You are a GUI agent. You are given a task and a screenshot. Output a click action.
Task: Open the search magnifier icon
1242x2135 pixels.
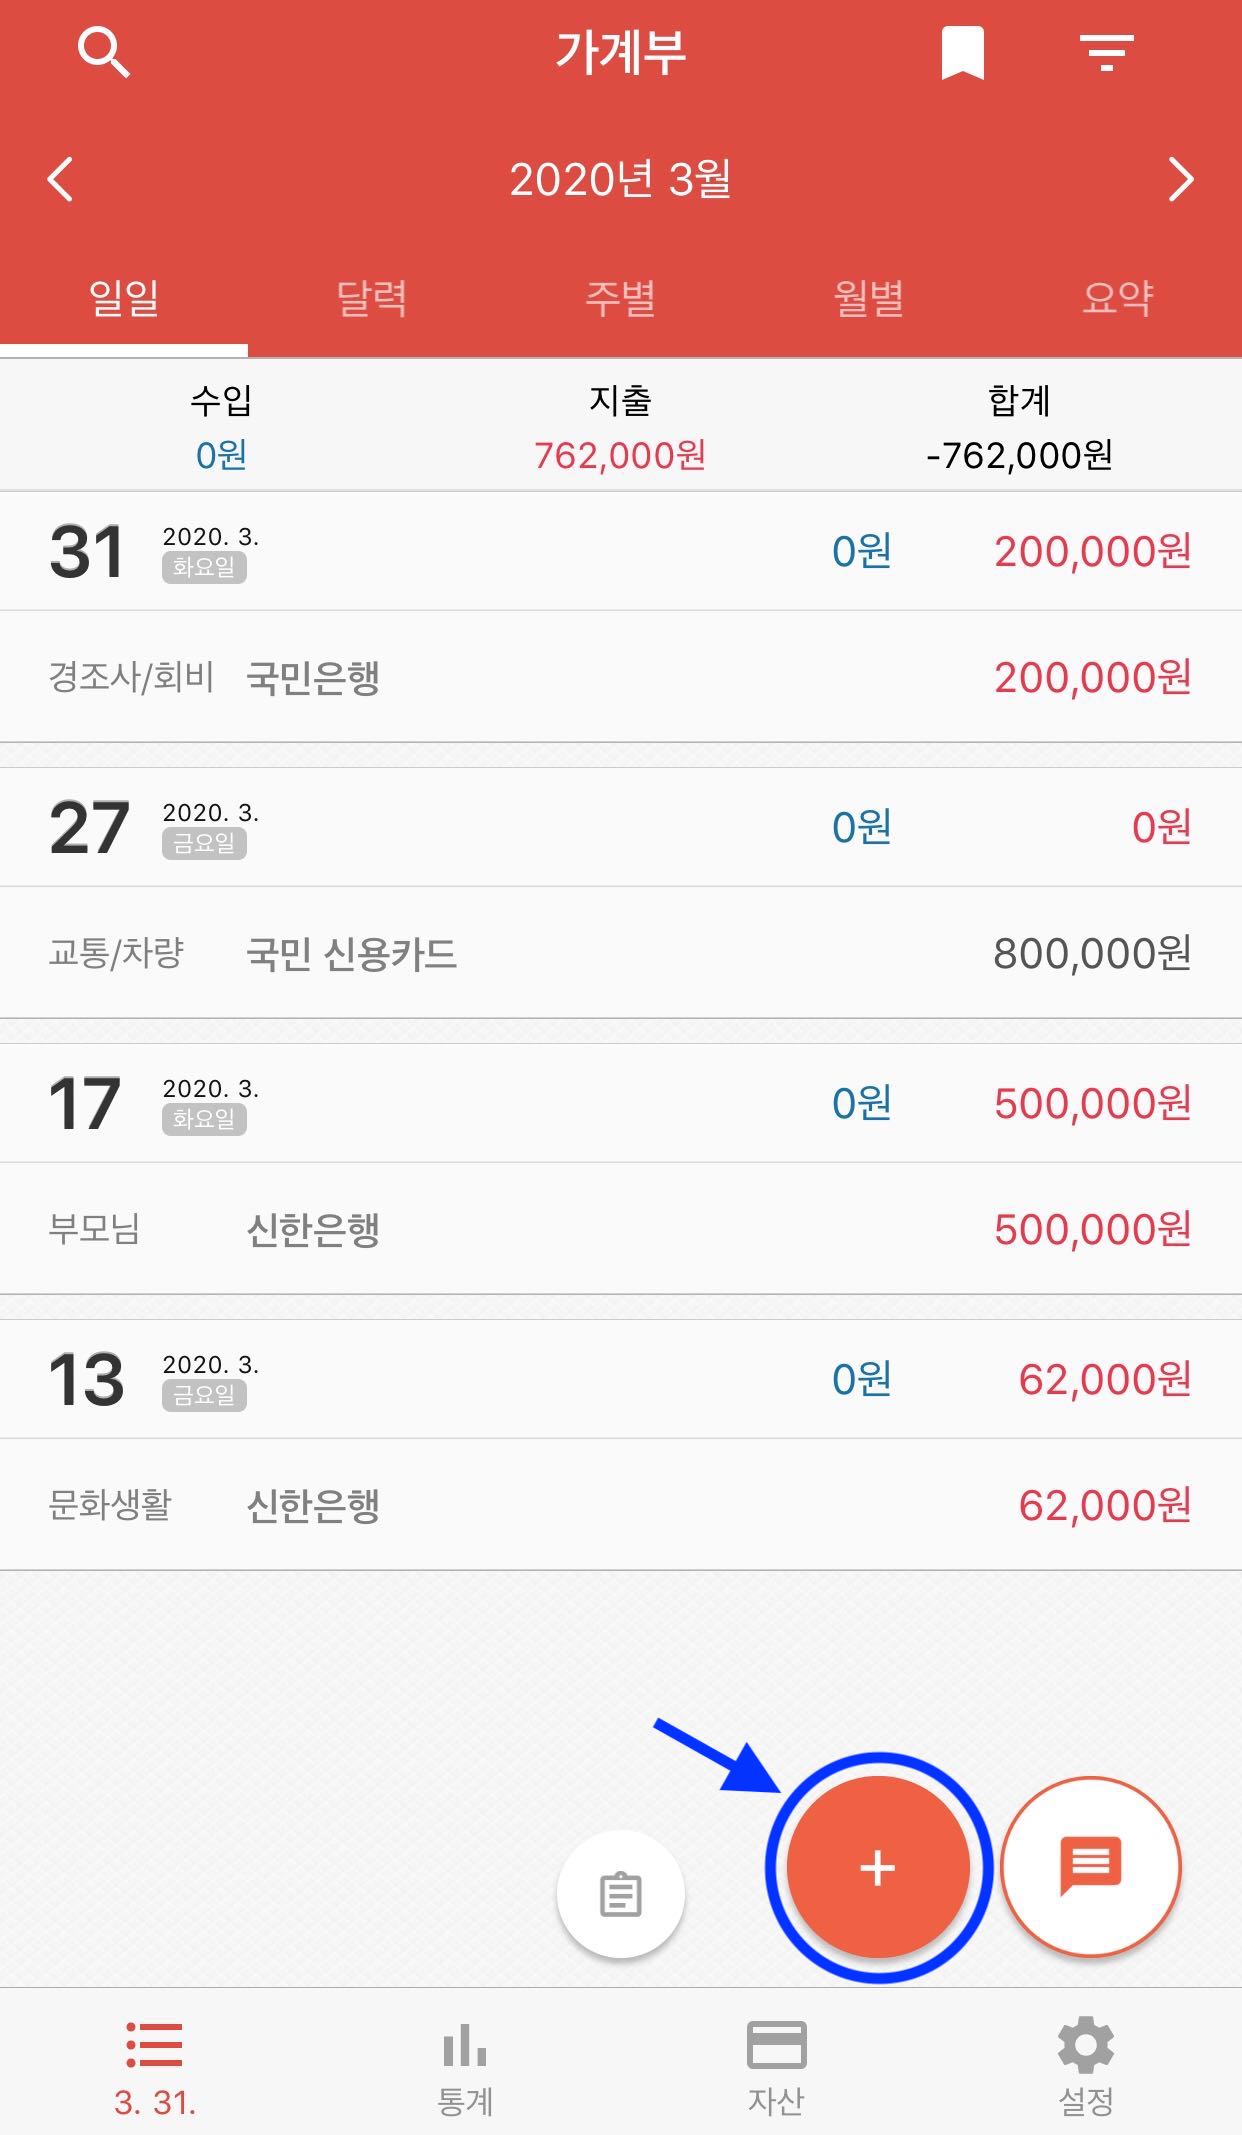pos(104,53)
